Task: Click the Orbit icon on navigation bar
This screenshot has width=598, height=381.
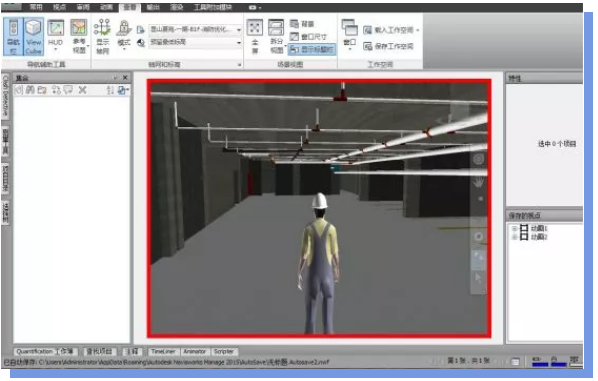Action: coord(478,236)
